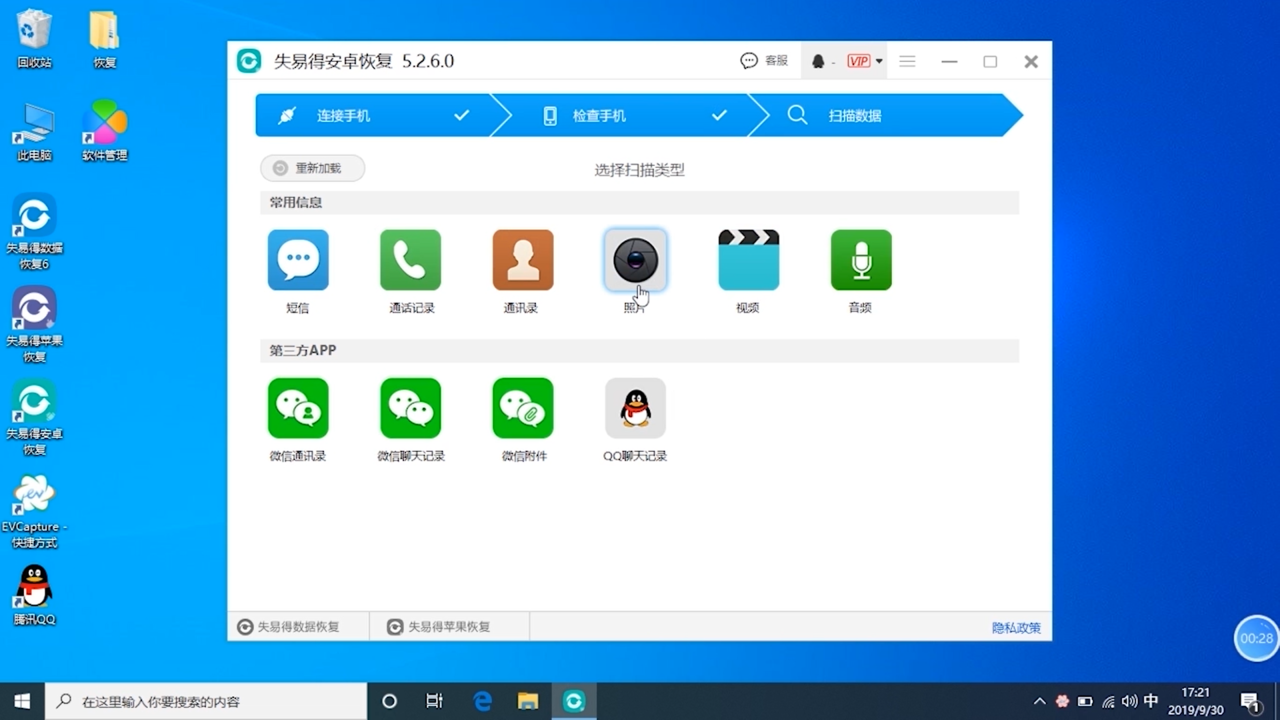Screen dimensions: 1280x720
Task: Open Task View on taskbar
Action: pyautogui.click(x=434, y=701)
